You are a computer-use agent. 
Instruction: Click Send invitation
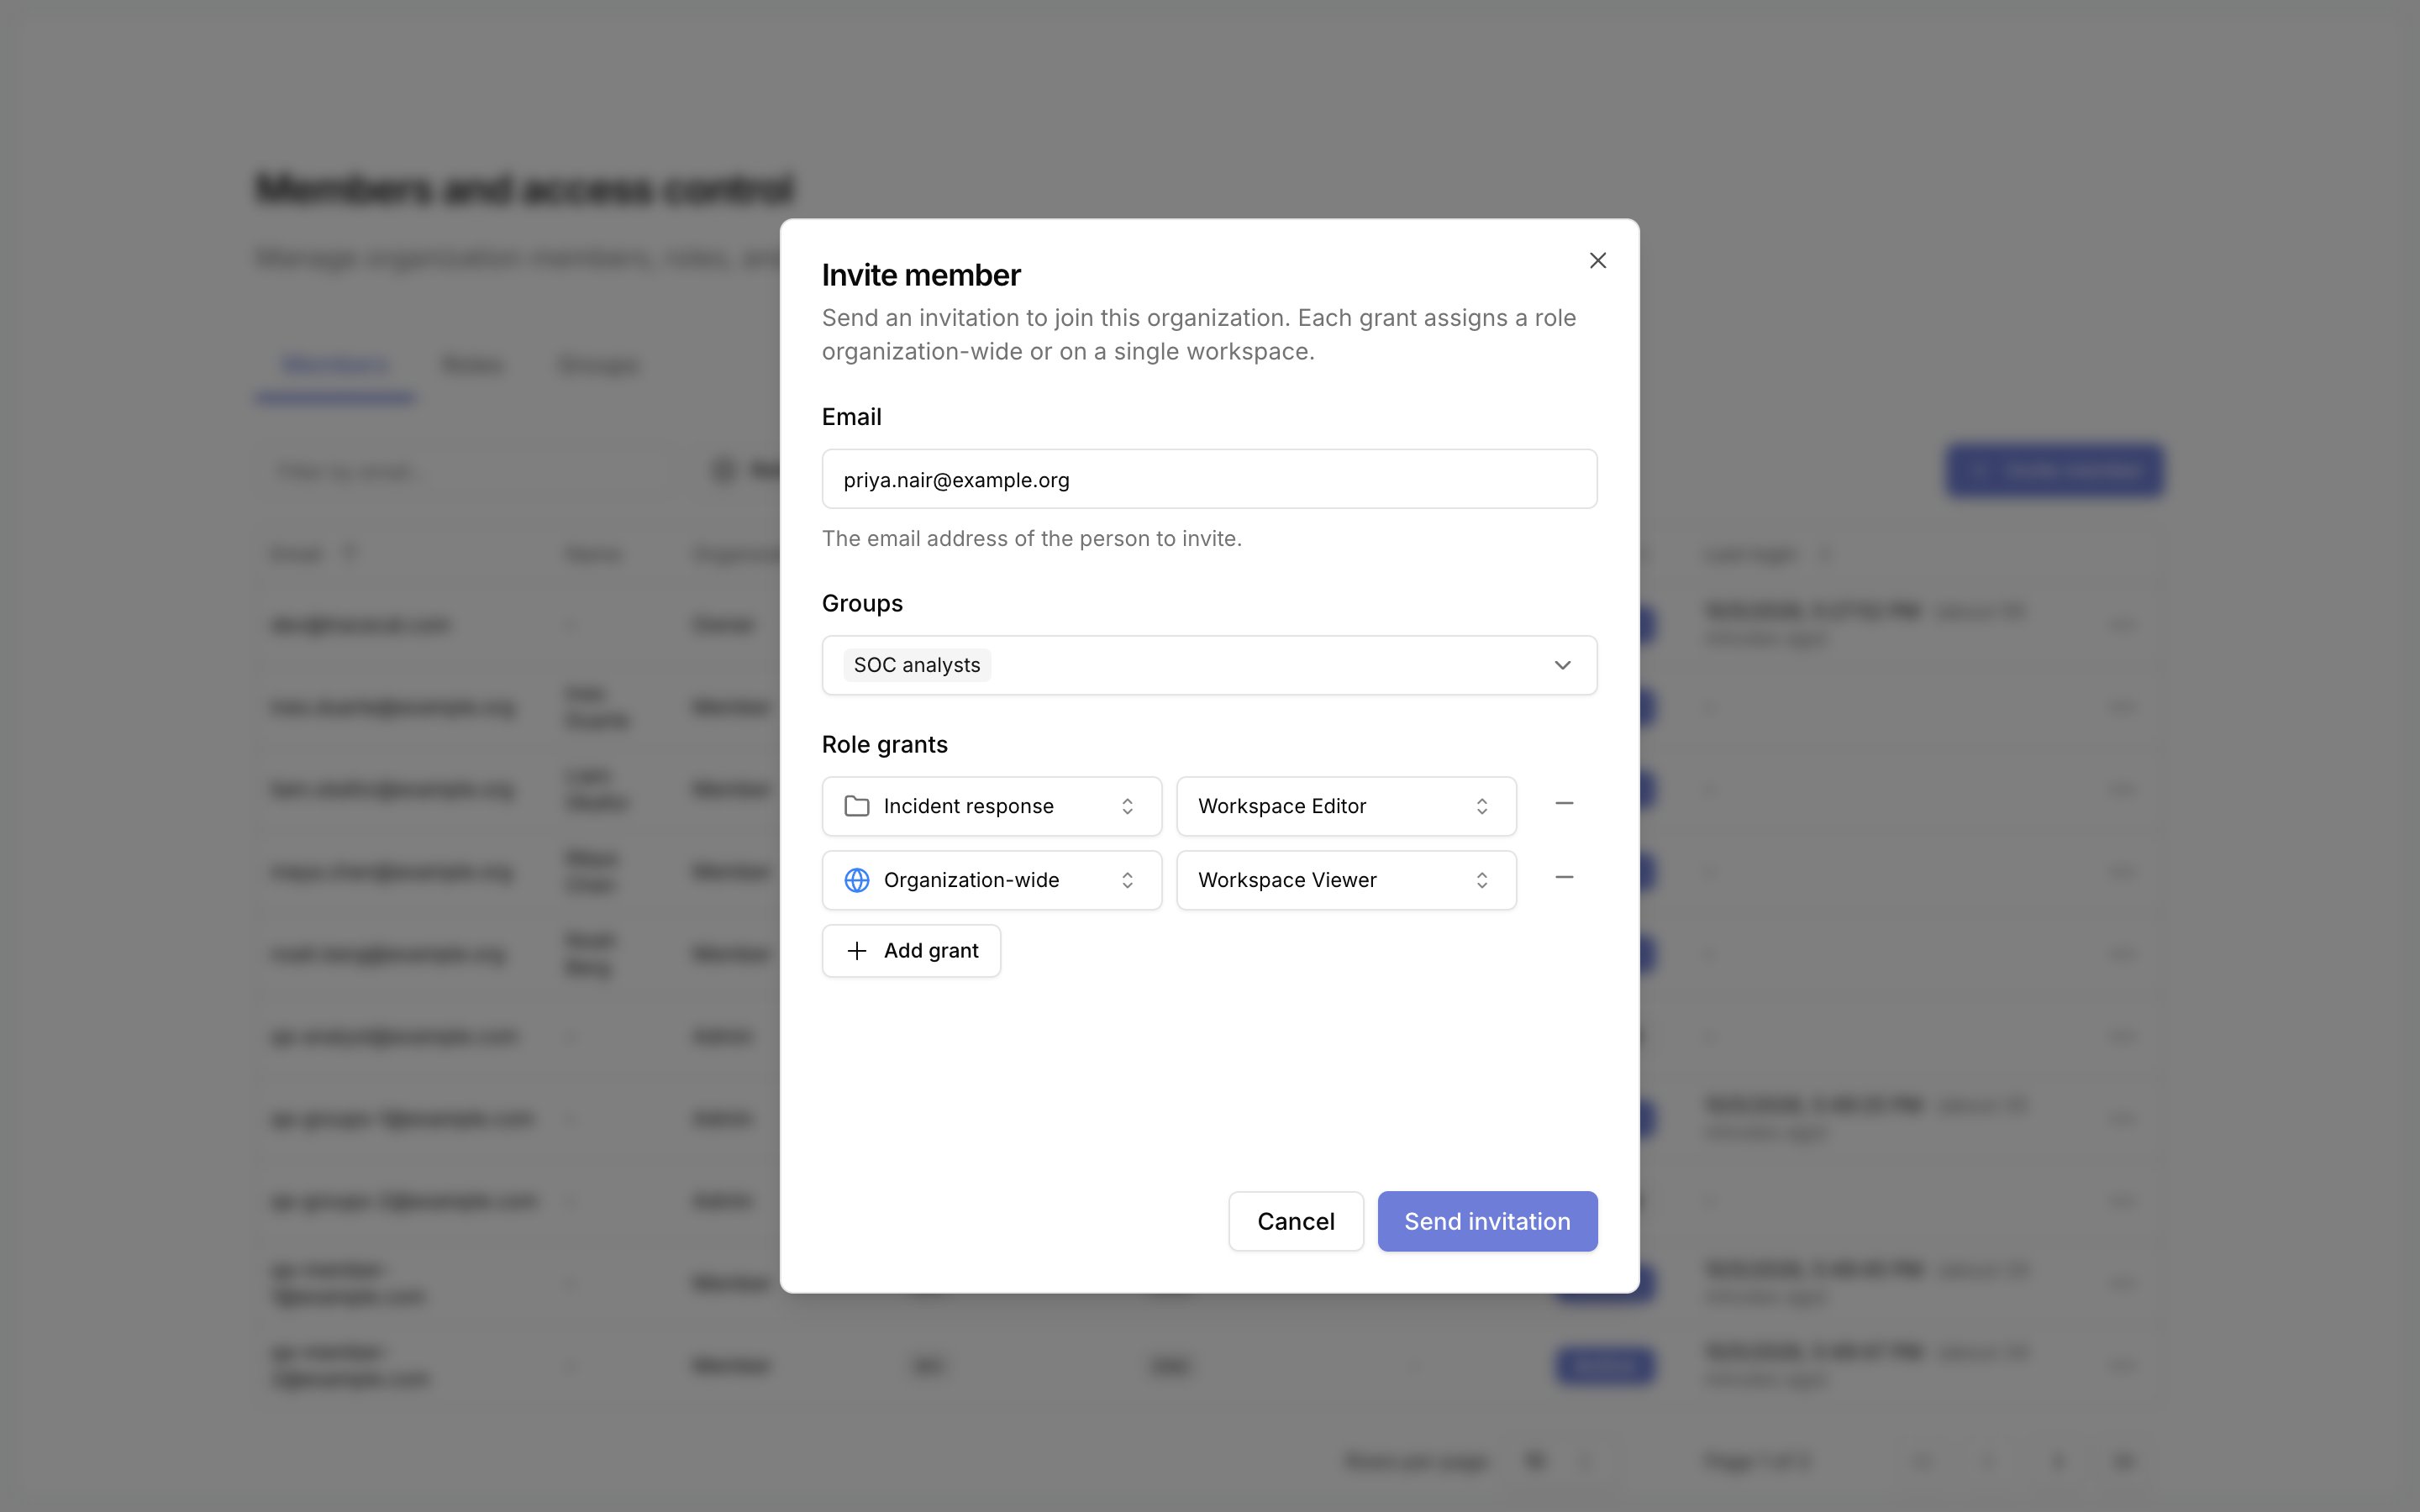click(1487, 1221)
